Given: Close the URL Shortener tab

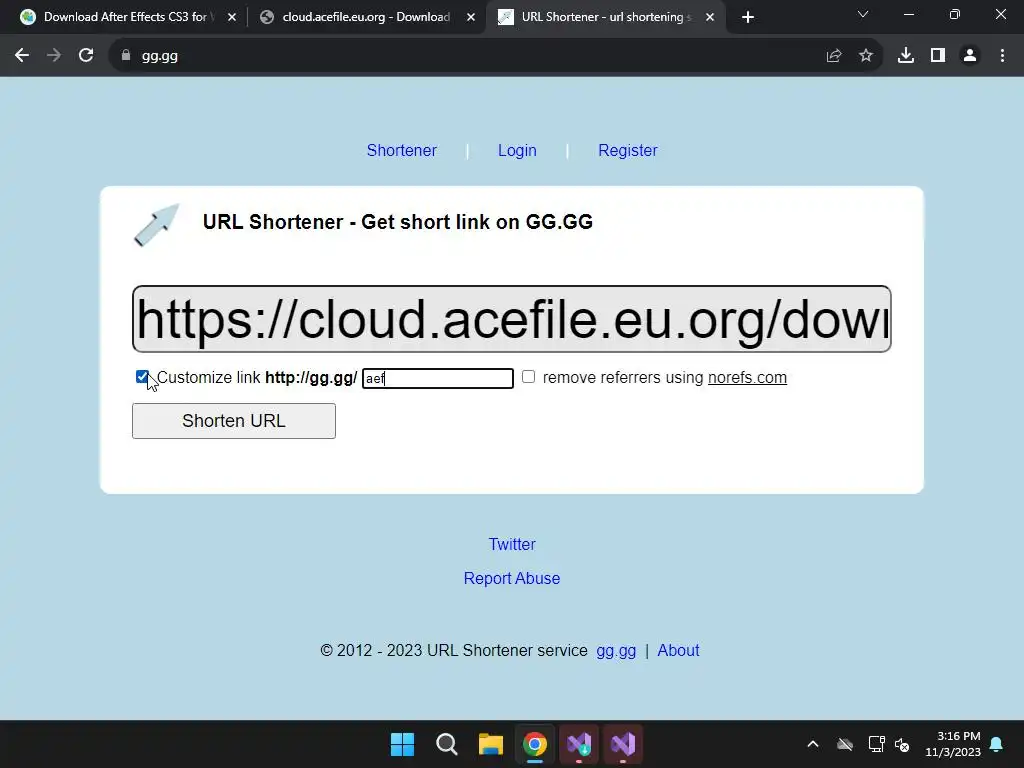Looking at the screenshot, I should [710, 17].
